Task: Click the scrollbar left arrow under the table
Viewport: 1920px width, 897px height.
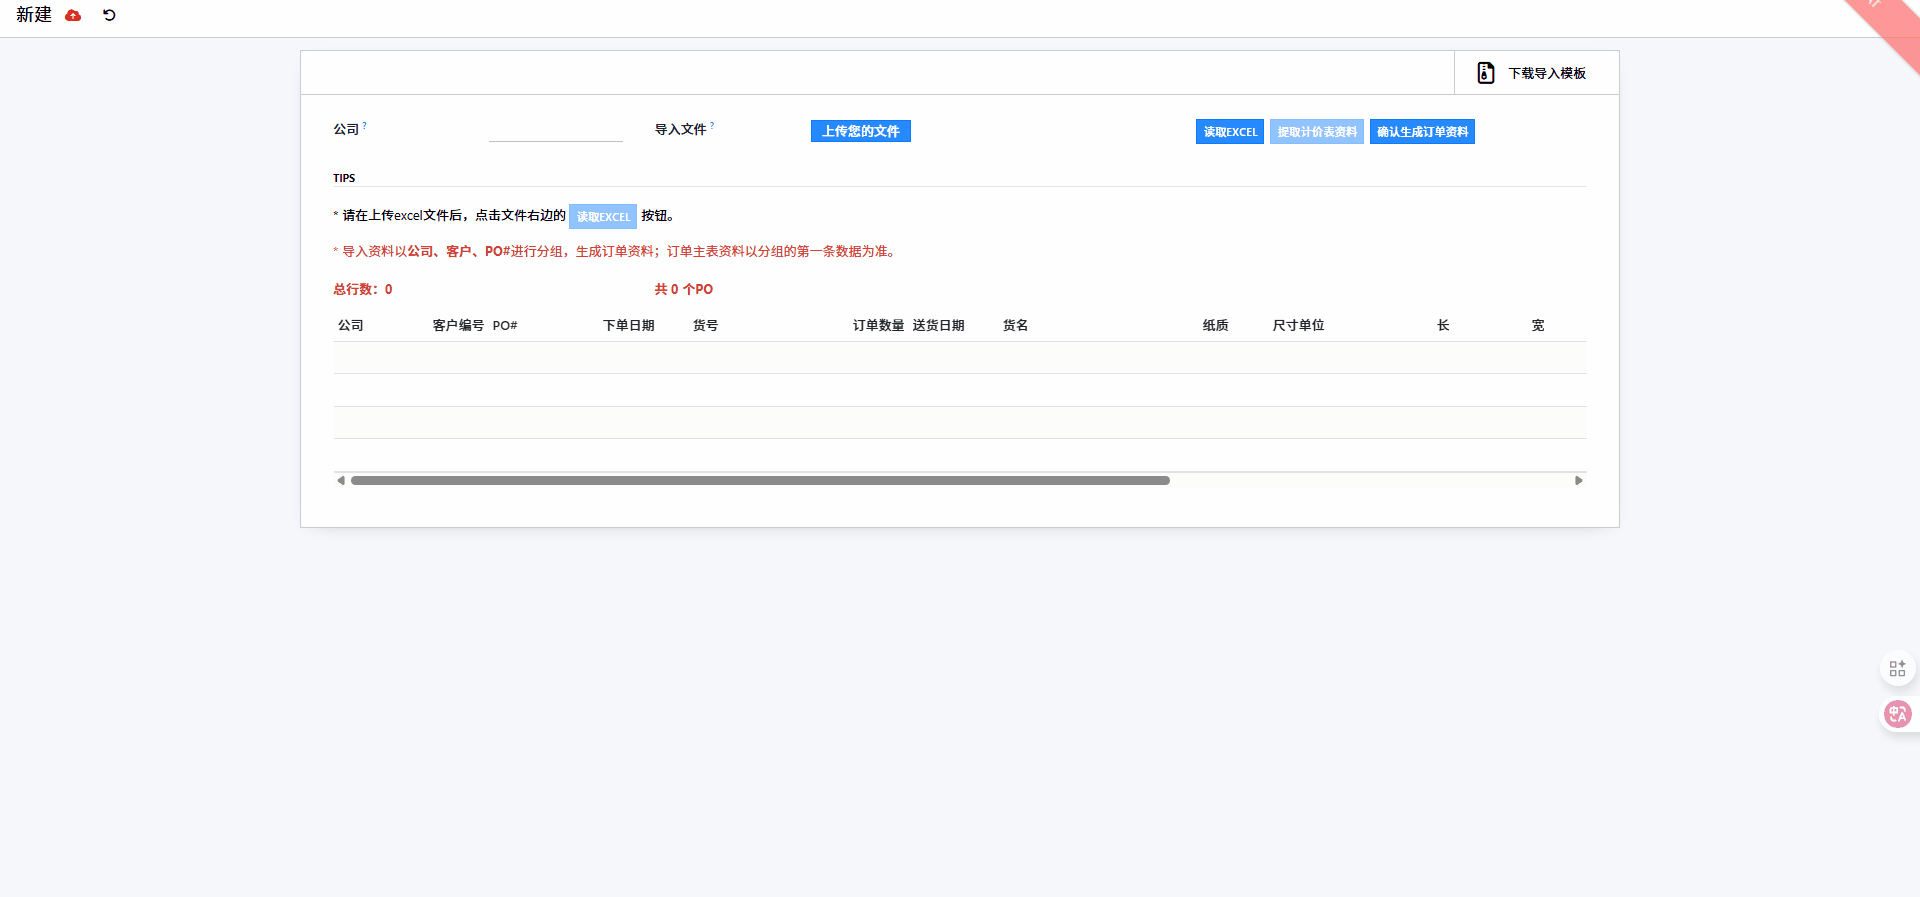Action: 341,481
